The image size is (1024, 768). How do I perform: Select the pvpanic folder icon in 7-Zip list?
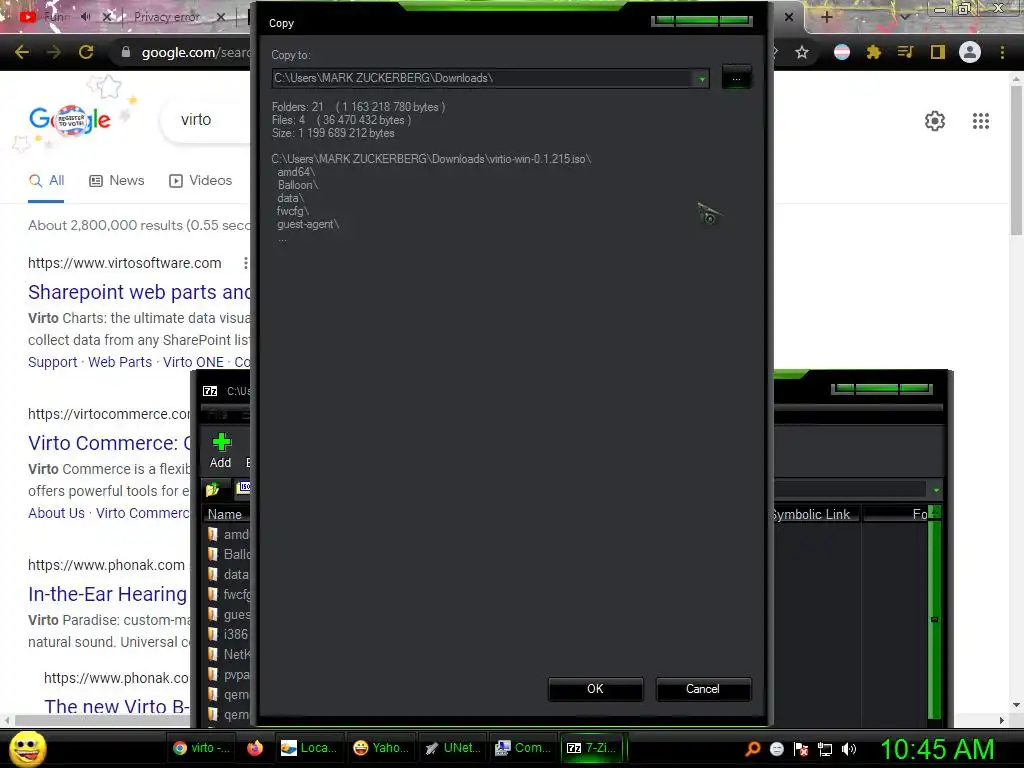213,675
